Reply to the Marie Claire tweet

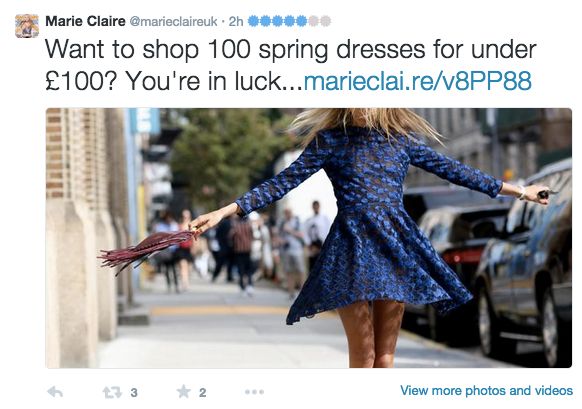click(x=55, y=392)
